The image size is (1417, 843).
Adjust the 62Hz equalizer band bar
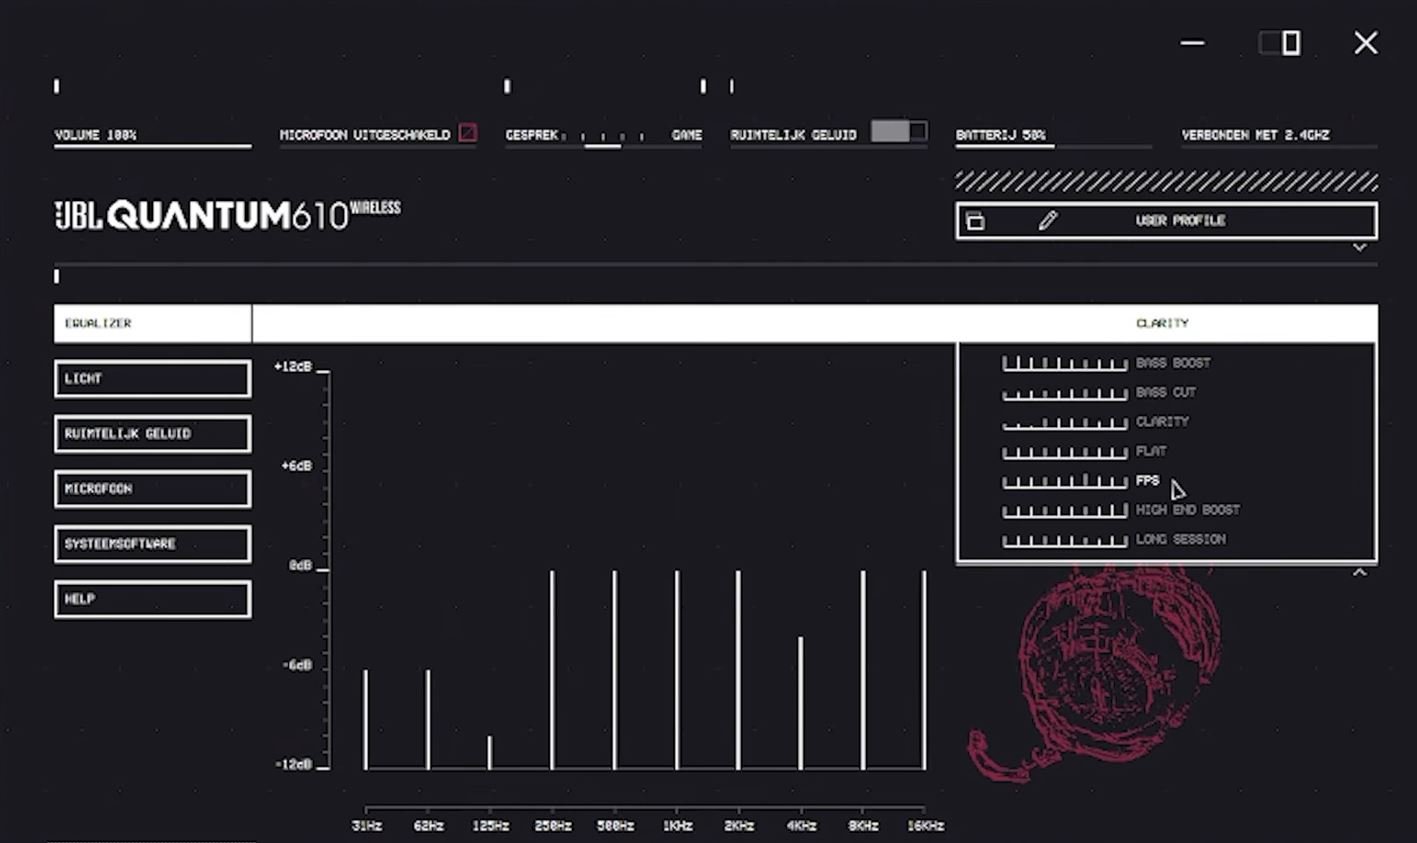pos(428,719)
